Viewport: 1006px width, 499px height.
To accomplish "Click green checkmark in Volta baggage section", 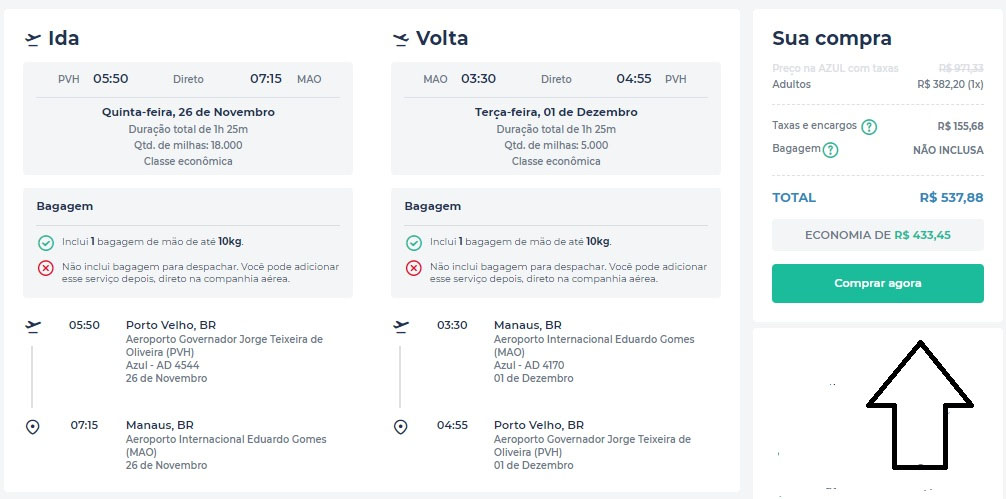I will click(413, 243).
